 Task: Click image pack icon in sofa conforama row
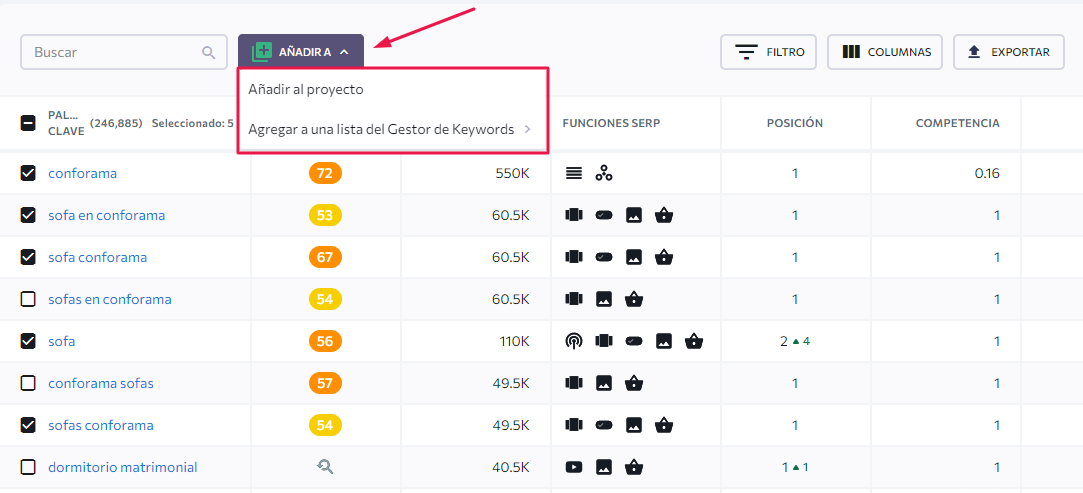[x=634, y=258]
